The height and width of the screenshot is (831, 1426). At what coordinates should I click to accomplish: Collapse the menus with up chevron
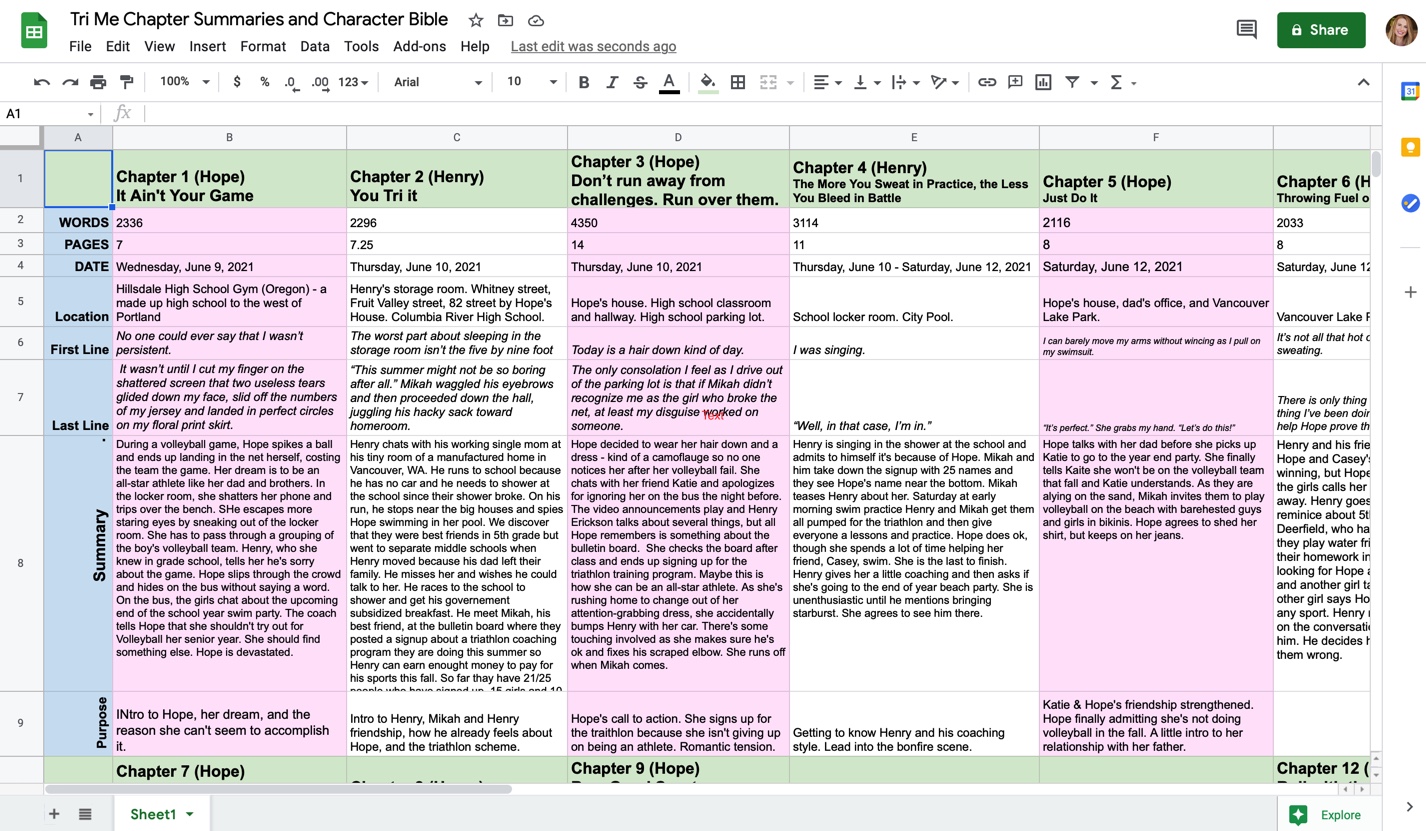[1363, 82]
